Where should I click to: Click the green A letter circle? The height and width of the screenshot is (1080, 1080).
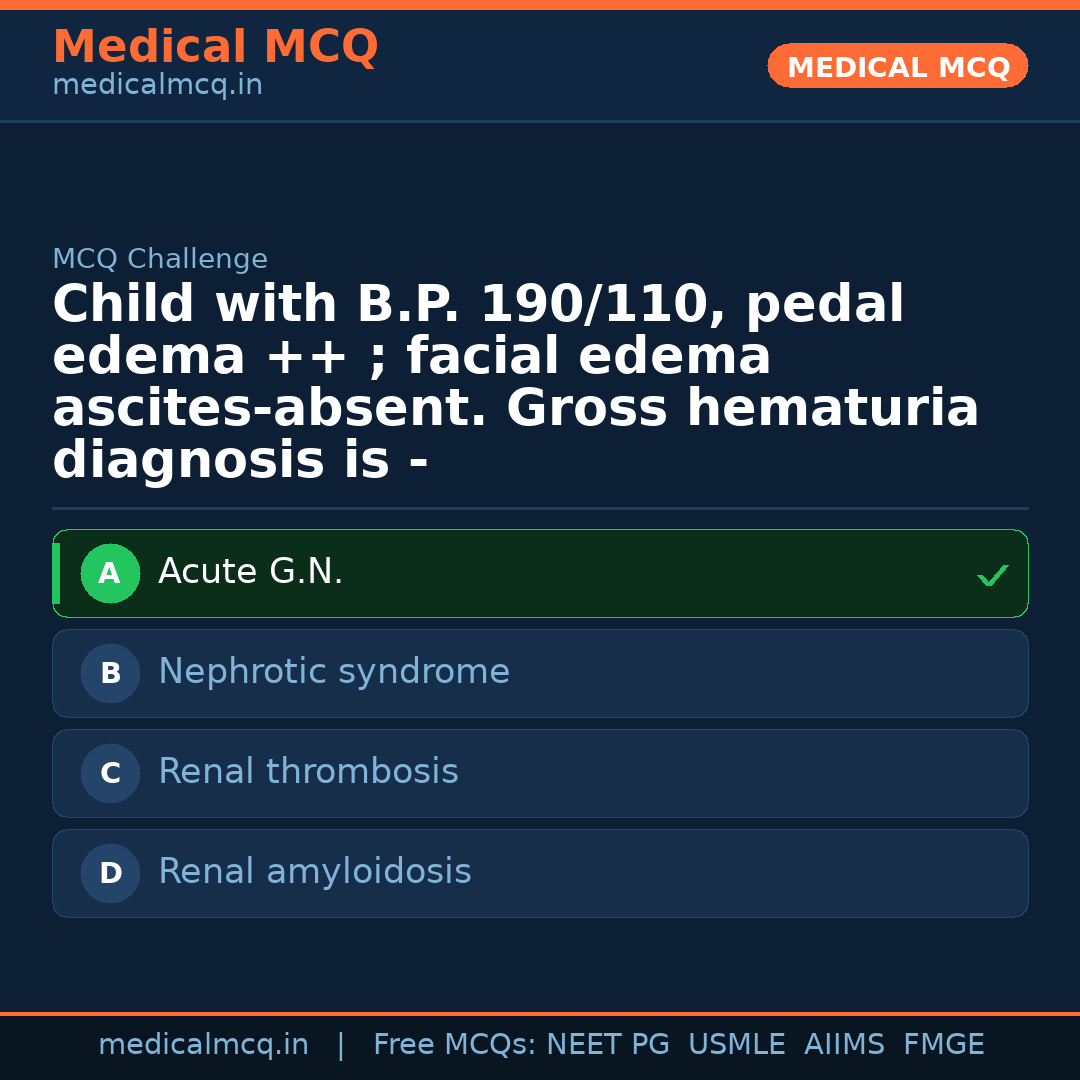tap(110, 574)
